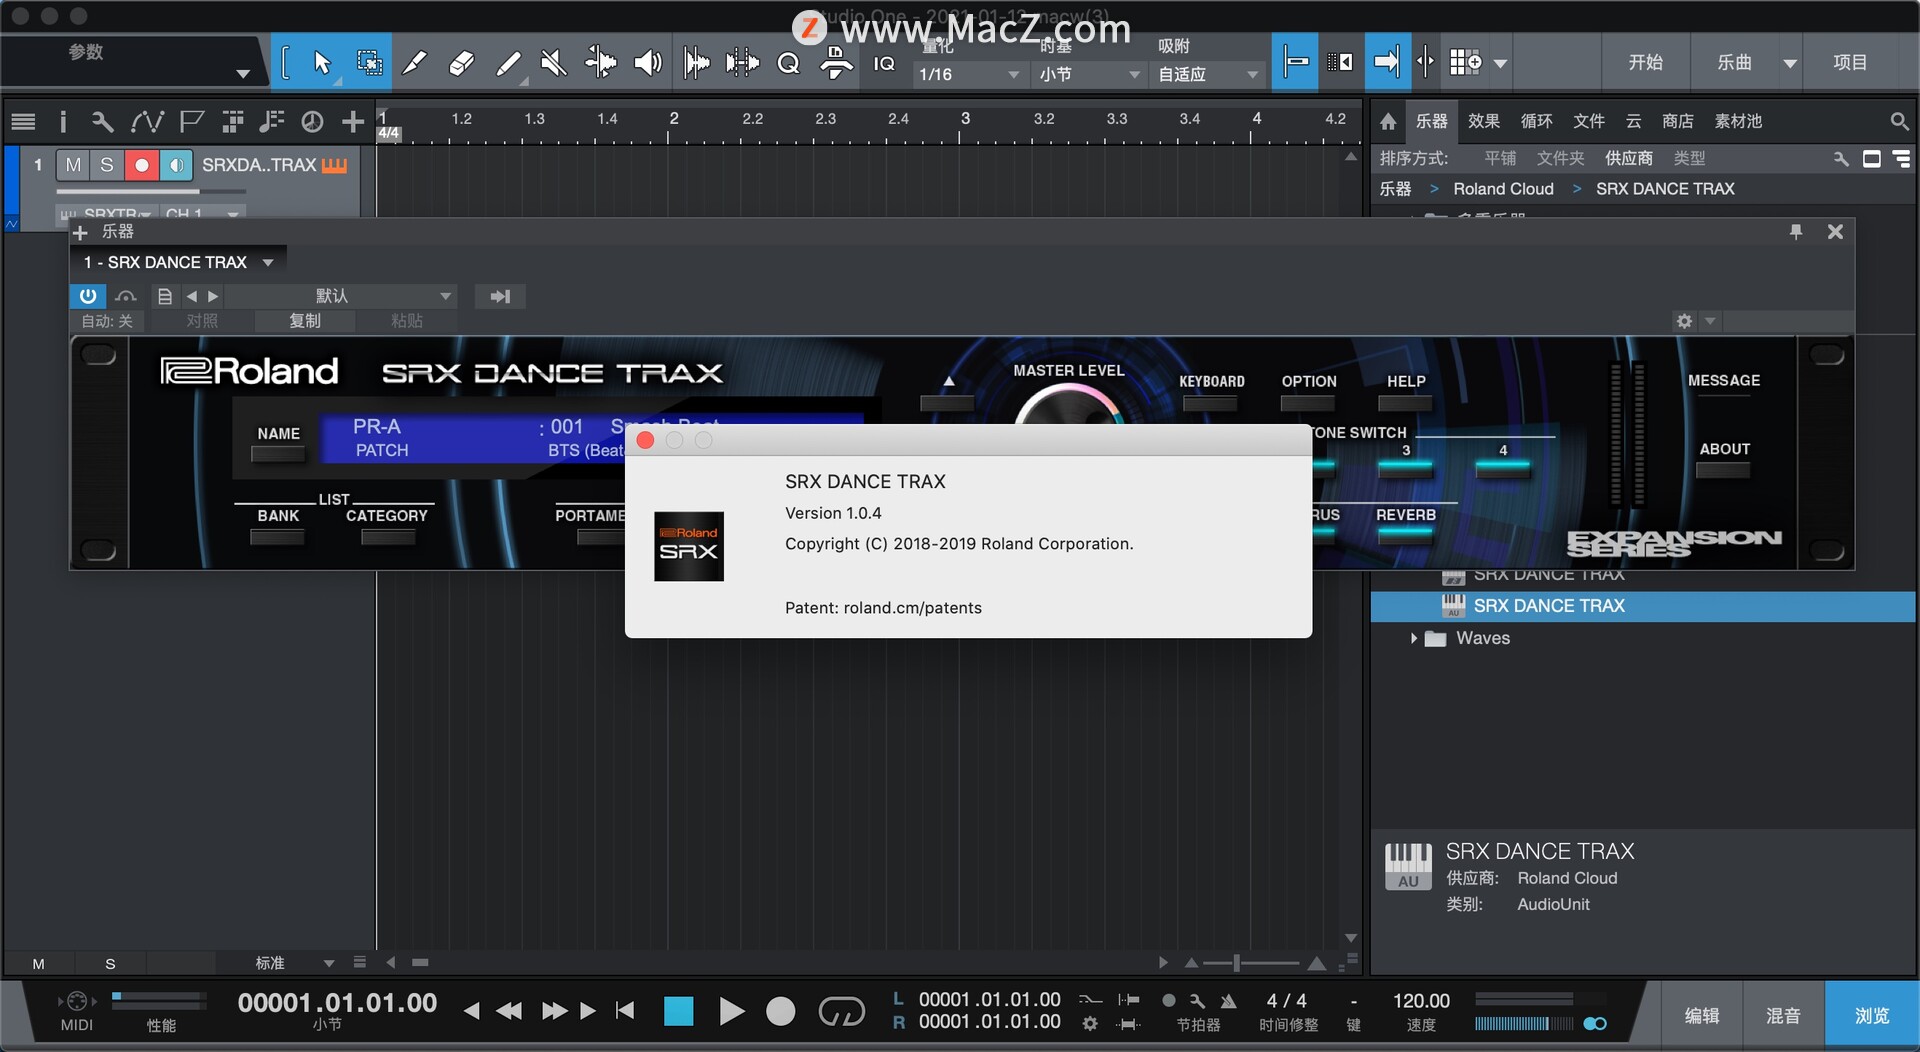Return to zero in transport
The width and height of the screenshot is (1920, 1052).
625,1011
